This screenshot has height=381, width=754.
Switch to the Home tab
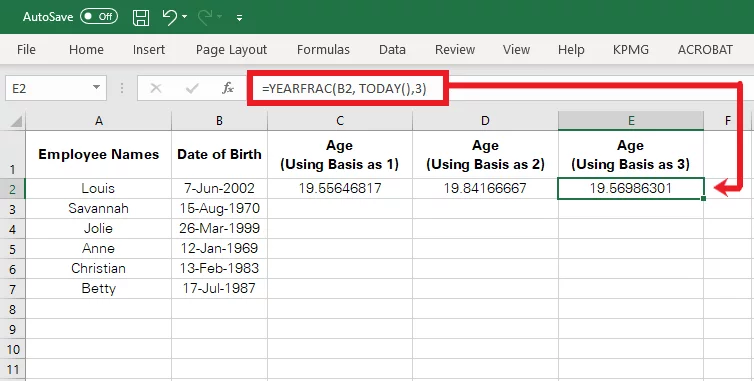coord(86,50)
